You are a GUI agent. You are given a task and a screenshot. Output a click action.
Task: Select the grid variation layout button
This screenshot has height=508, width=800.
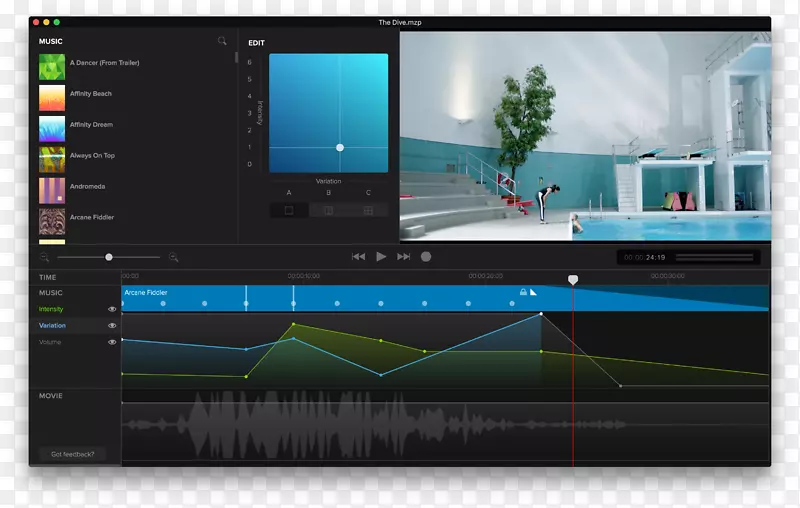pyautogui.click(x=368, y=211)
